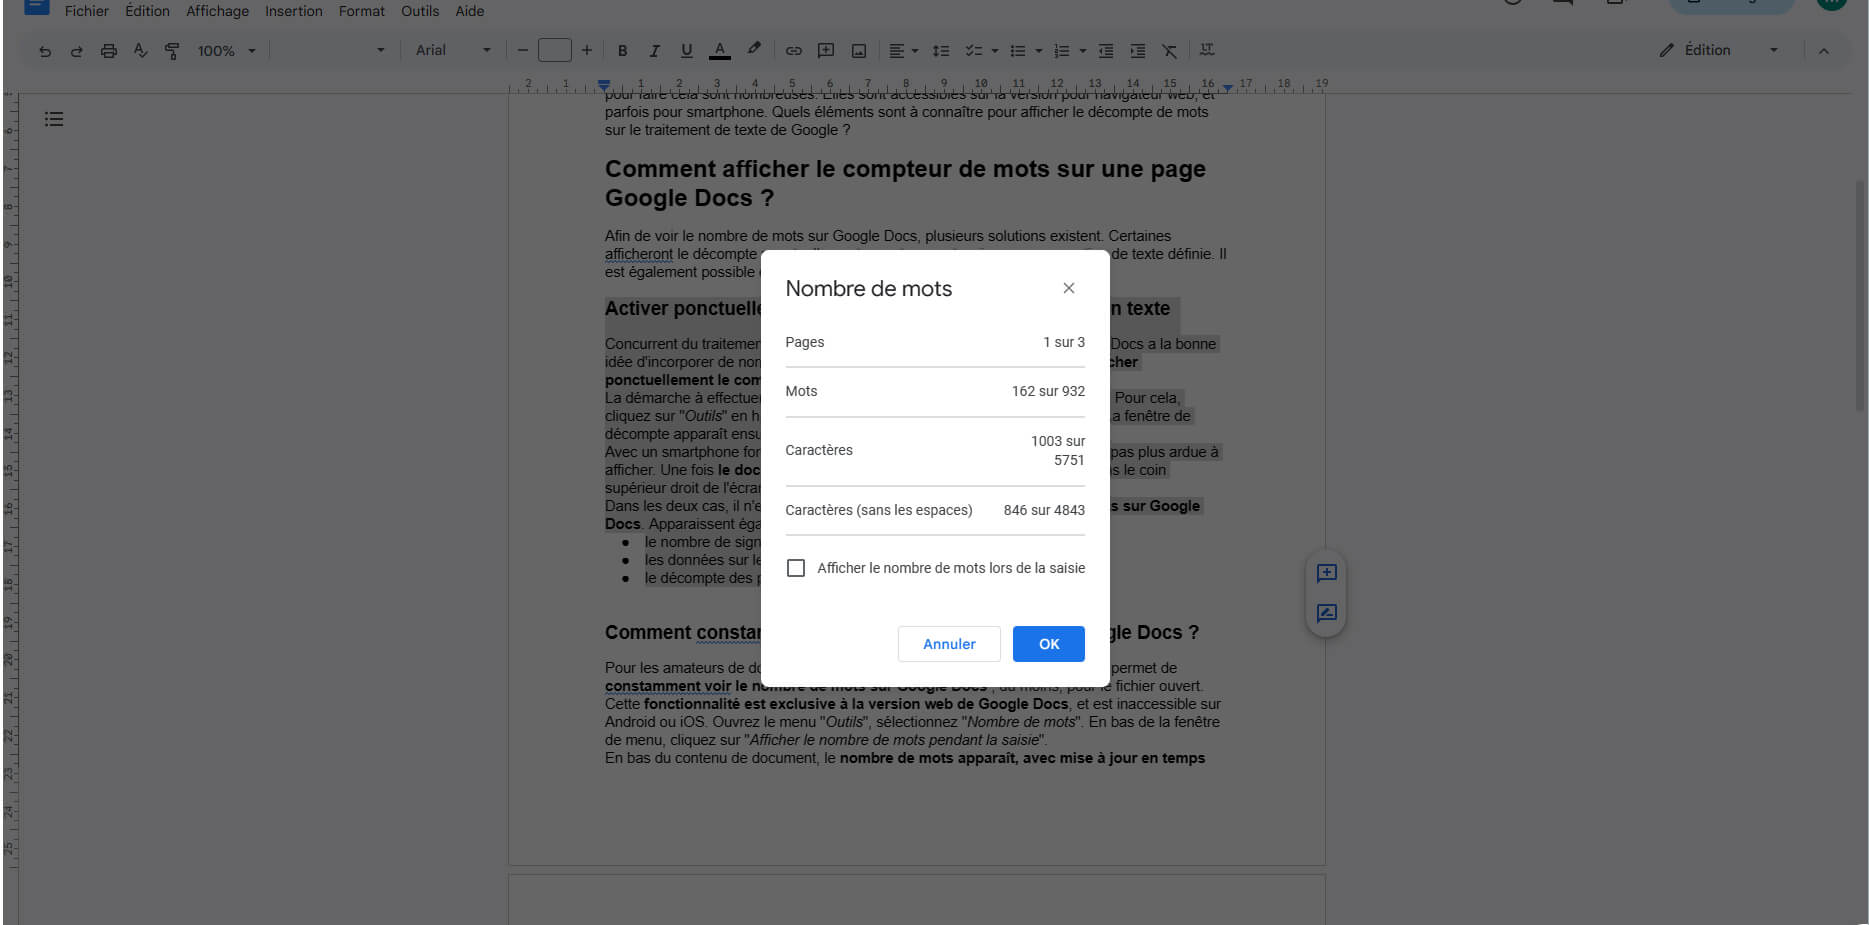1869x925 pixels.
Task: Click add comment icon at right margin
Action: coord(1326,573)
